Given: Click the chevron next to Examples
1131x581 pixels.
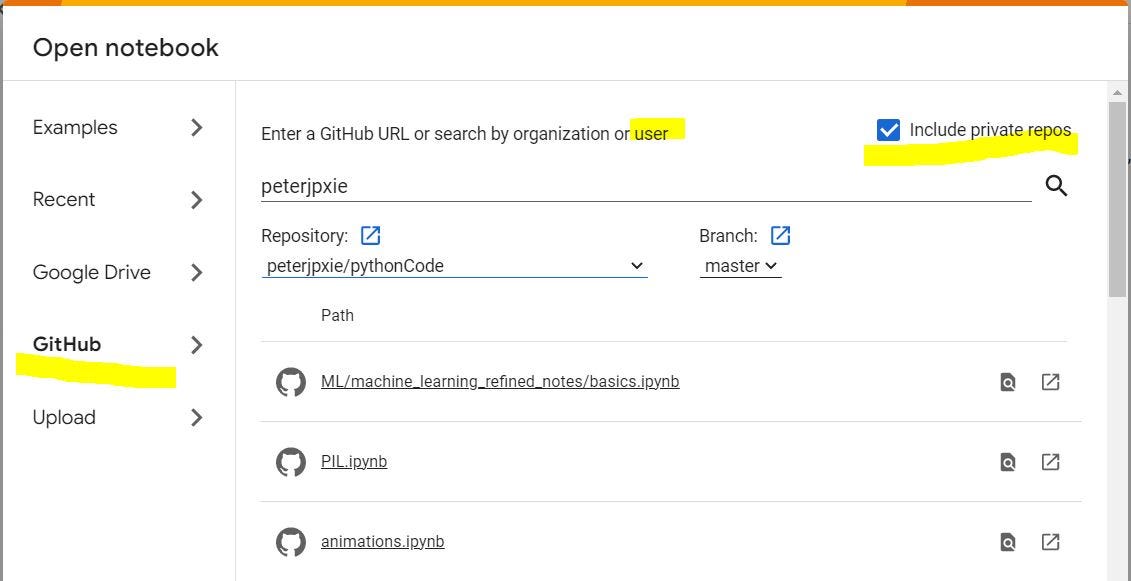Looking at the screenshot, I should (196, 128).
